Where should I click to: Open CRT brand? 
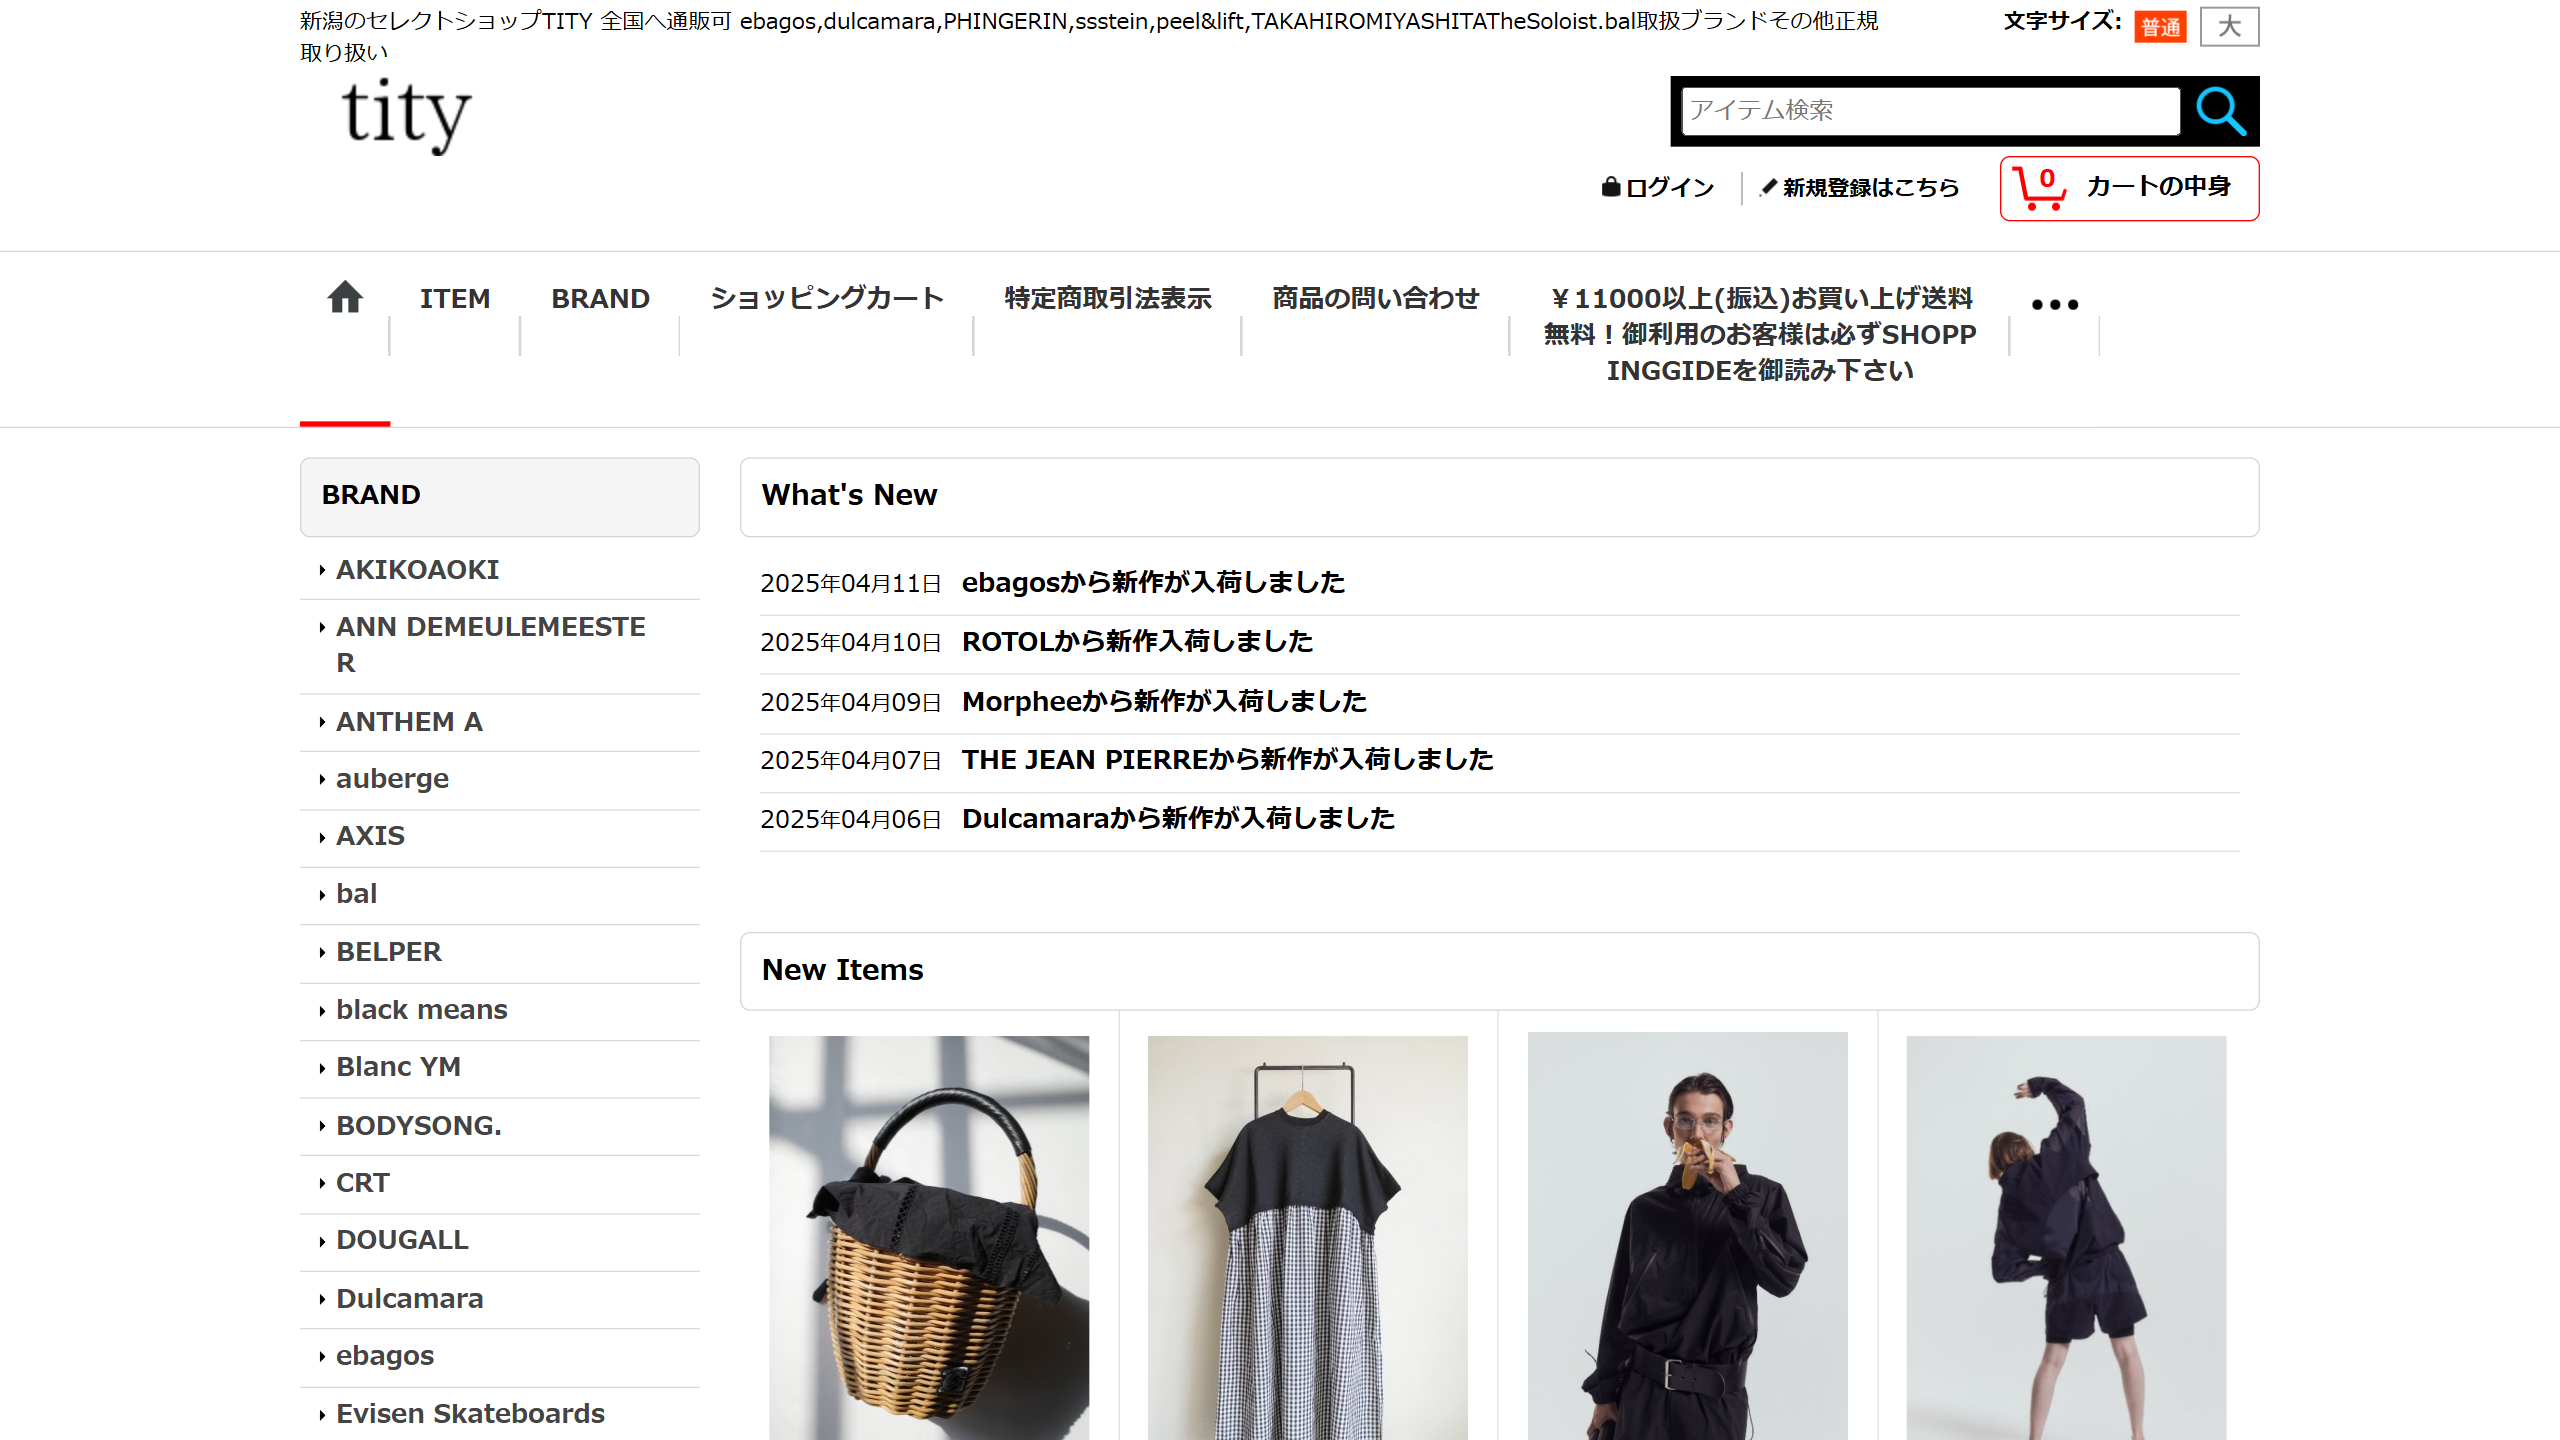[x=362, y=1183]
